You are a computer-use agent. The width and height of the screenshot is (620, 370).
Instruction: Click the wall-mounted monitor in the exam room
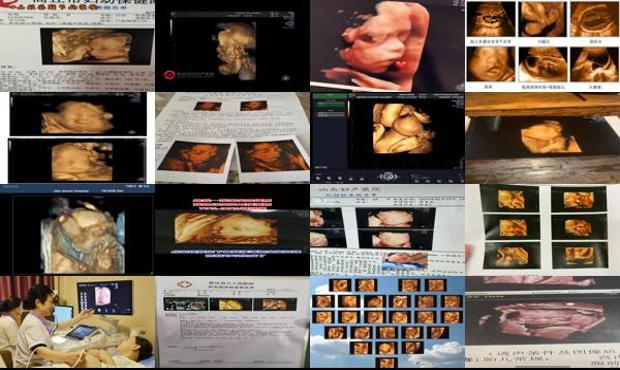click(105, 297)
